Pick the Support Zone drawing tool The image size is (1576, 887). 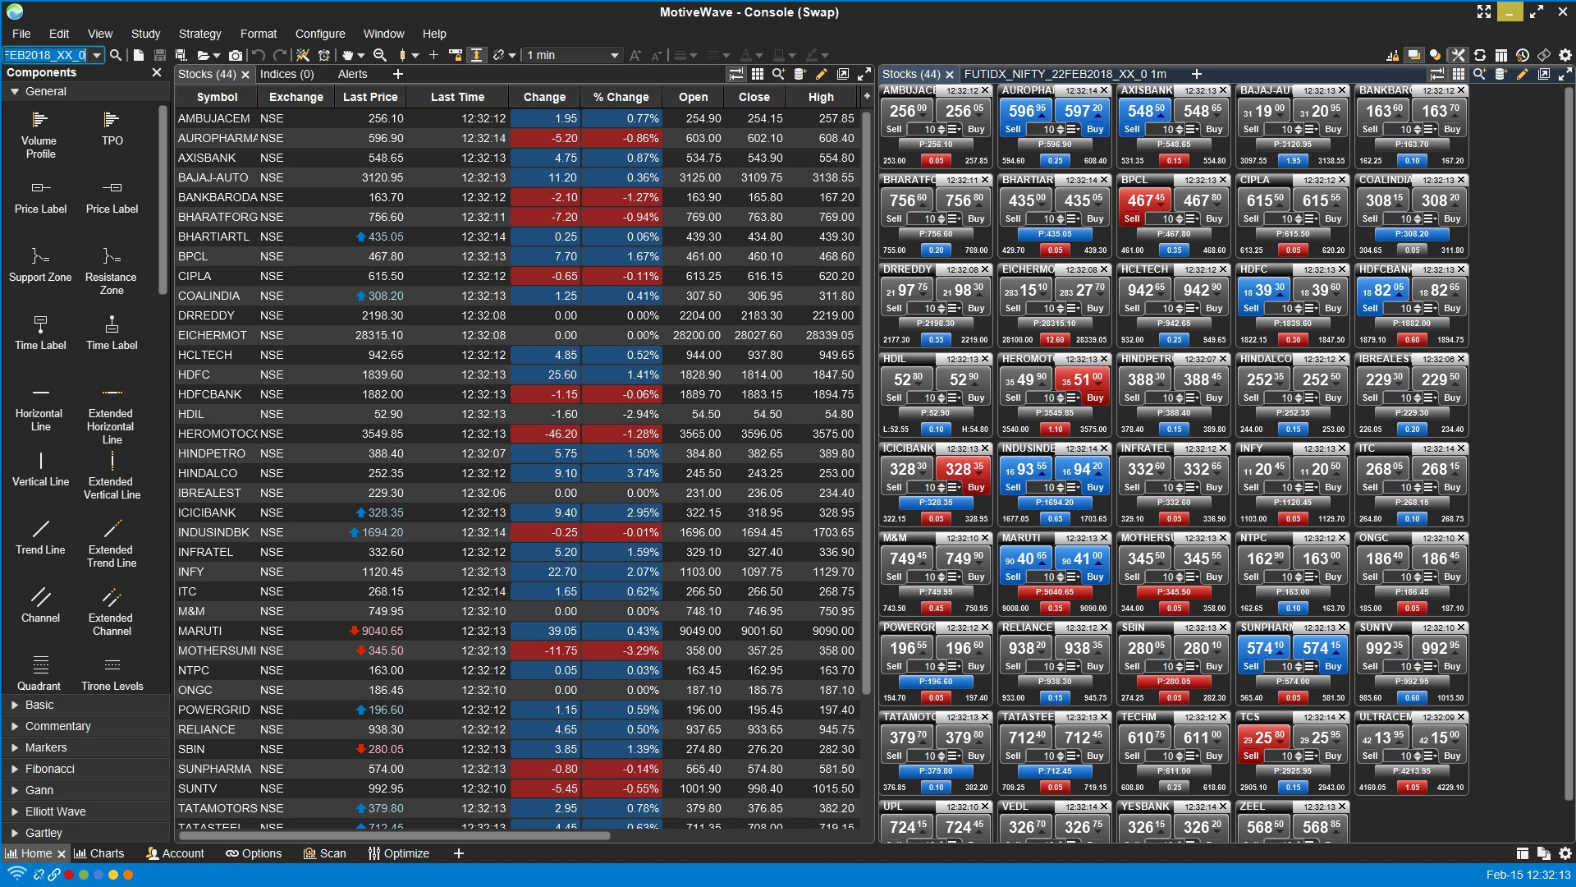[x=40, y=264]
